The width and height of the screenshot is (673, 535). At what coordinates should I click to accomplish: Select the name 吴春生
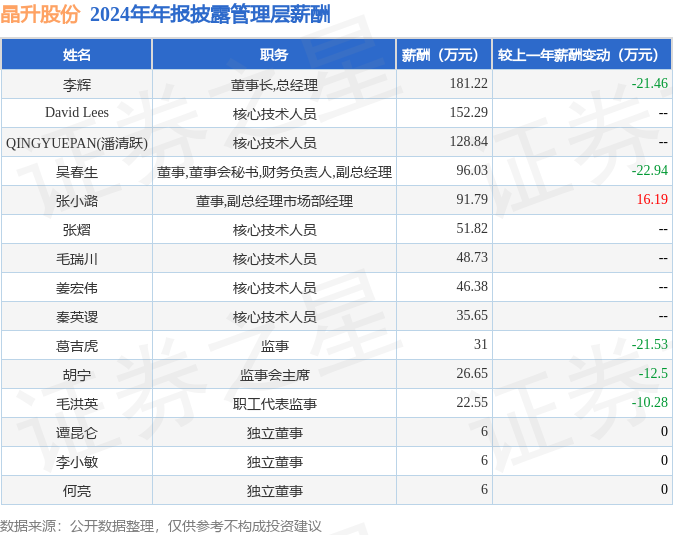[77, 172]
